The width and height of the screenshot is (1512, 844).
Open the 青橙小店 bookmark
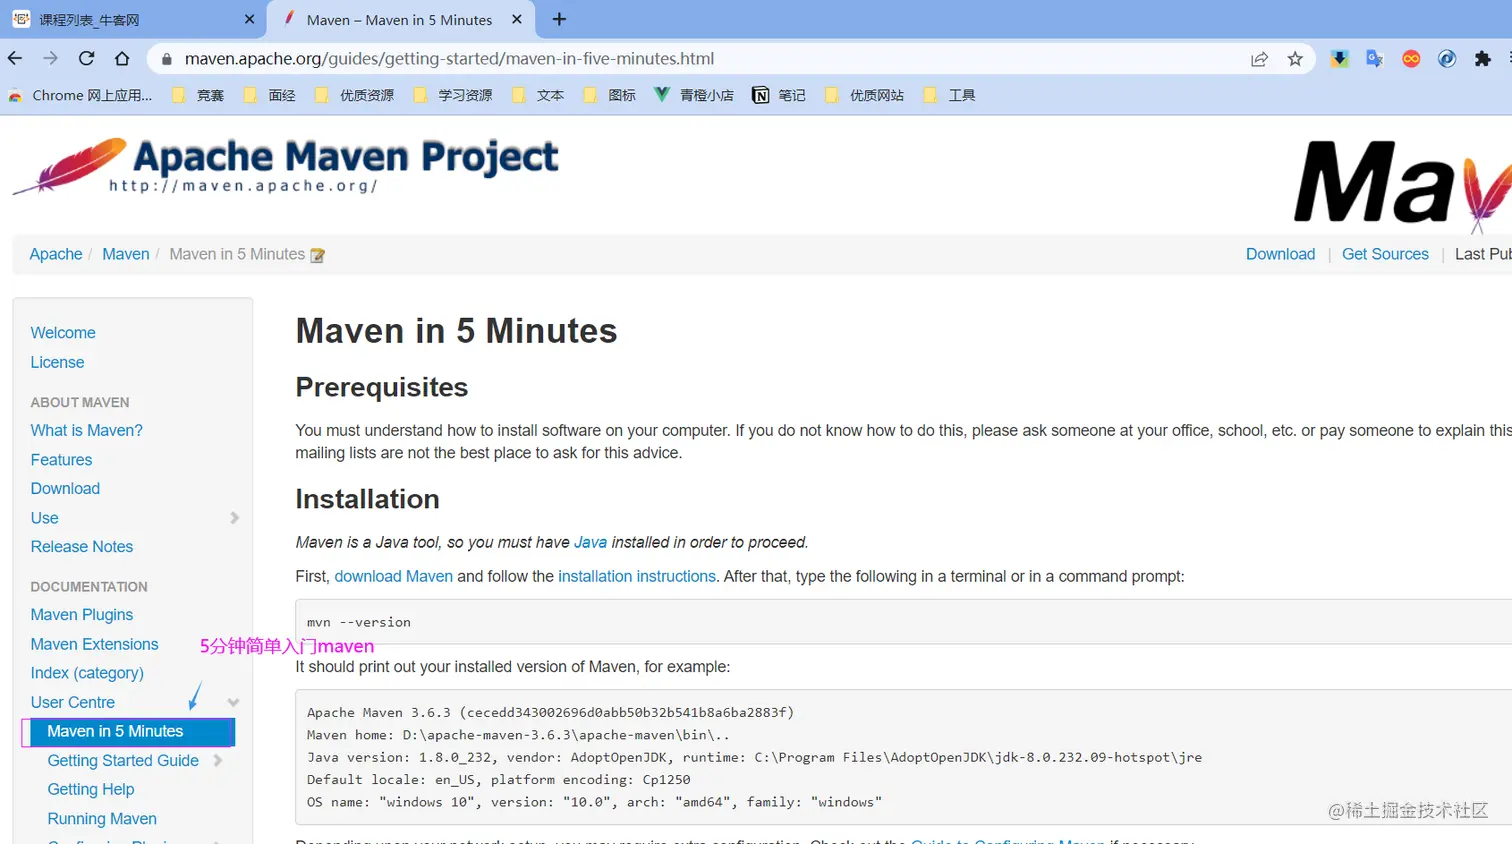(x=693, y=95)
